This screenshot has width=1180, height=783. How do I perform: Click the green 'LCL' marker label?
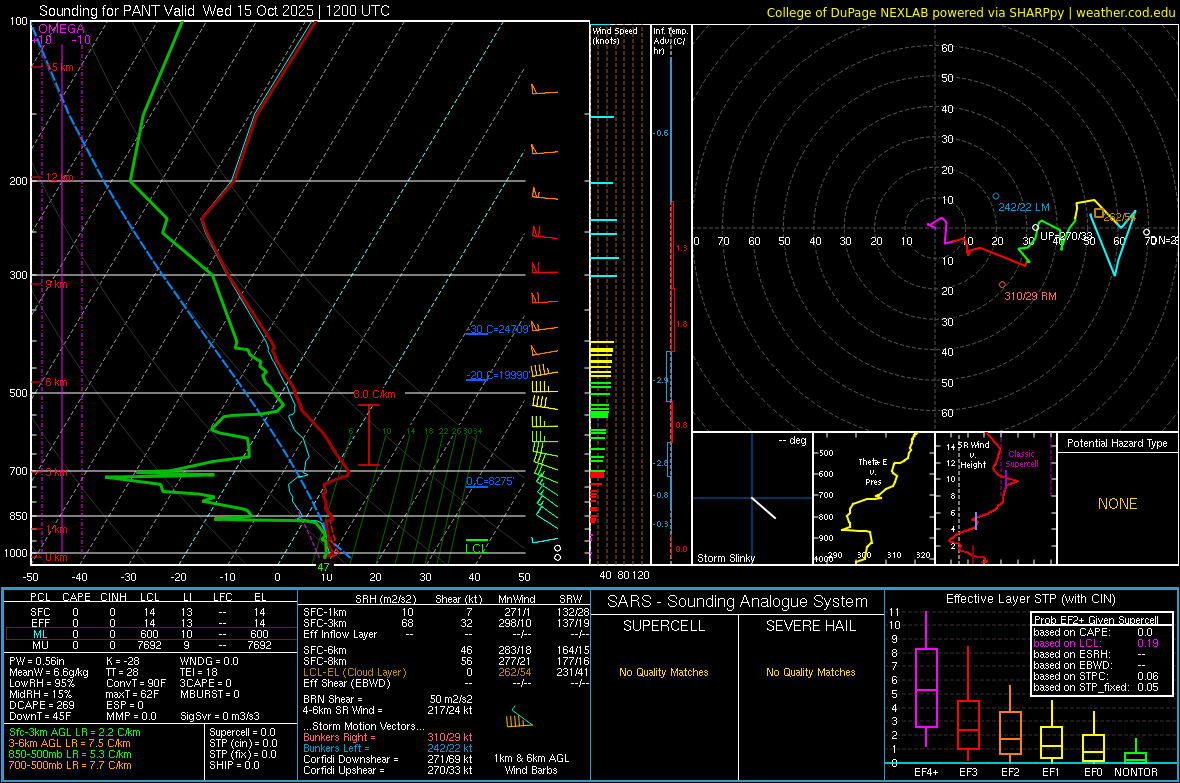click(476, 548)
